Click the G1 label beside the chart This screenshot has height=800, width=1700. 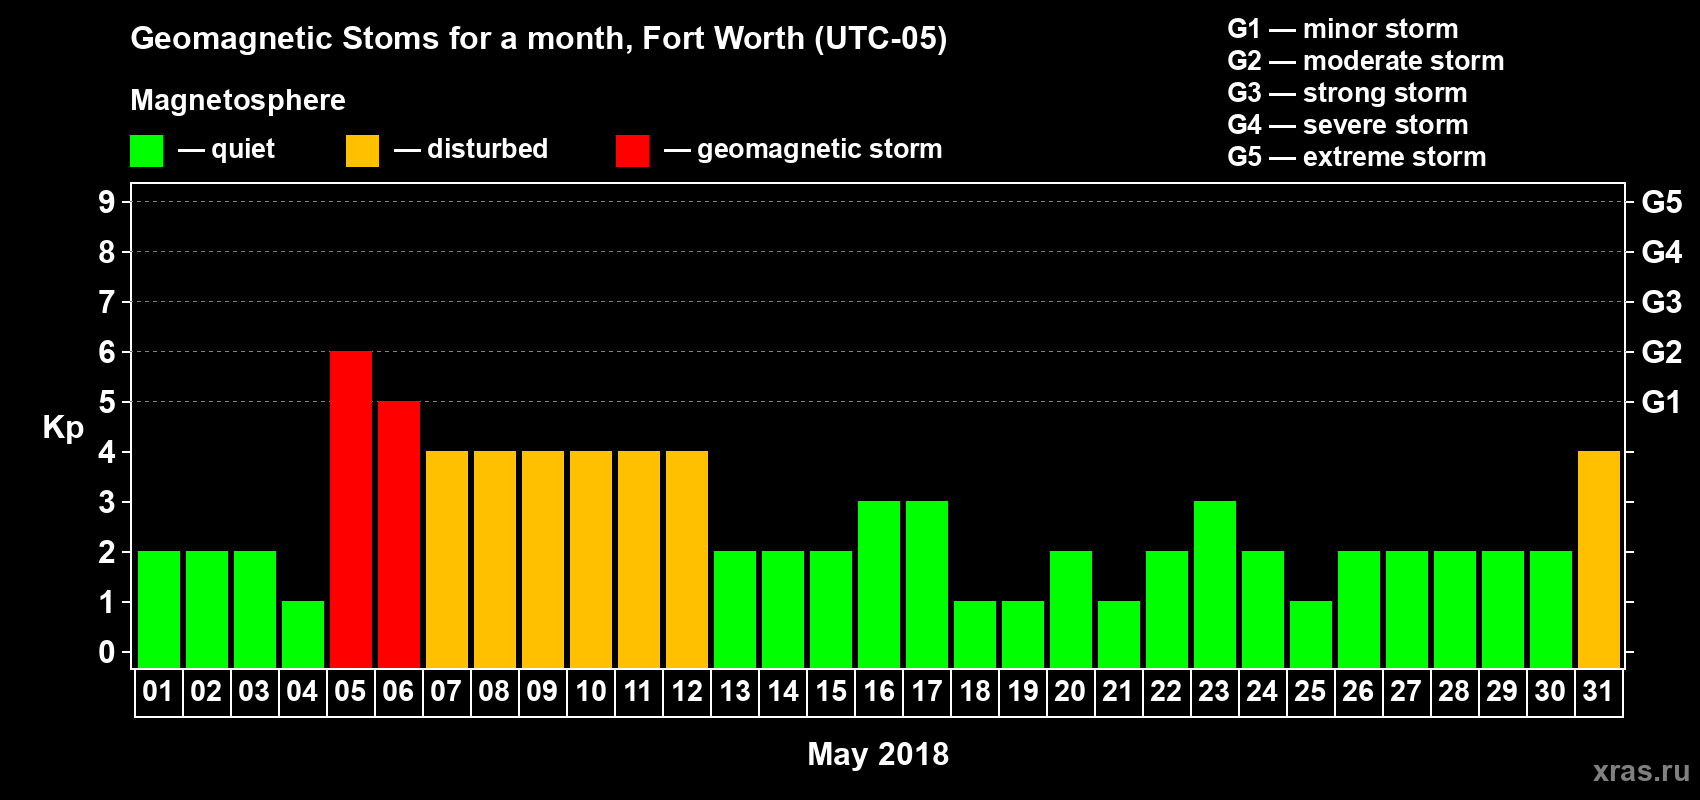coord(1662,402)
